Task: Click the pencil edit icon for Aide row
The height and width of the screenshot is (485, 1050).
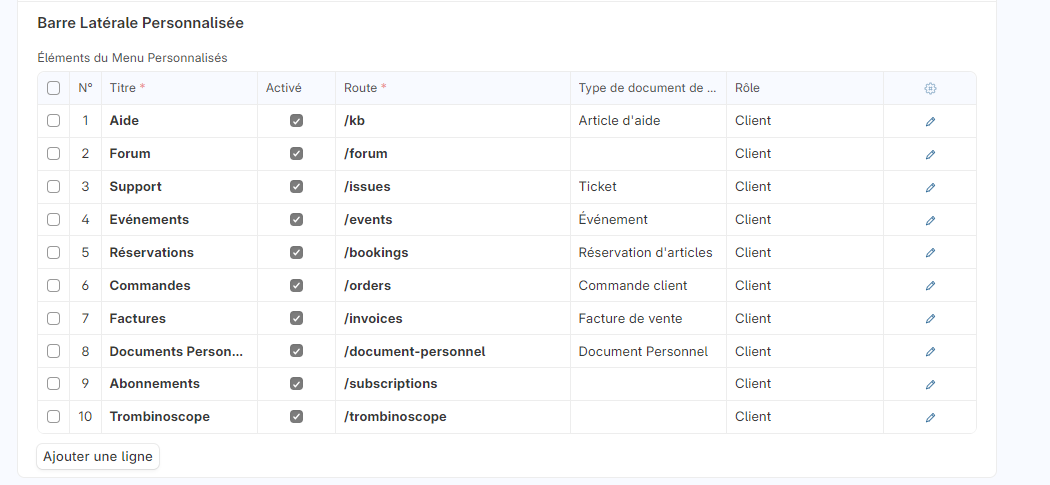Action: click(930, 121)
